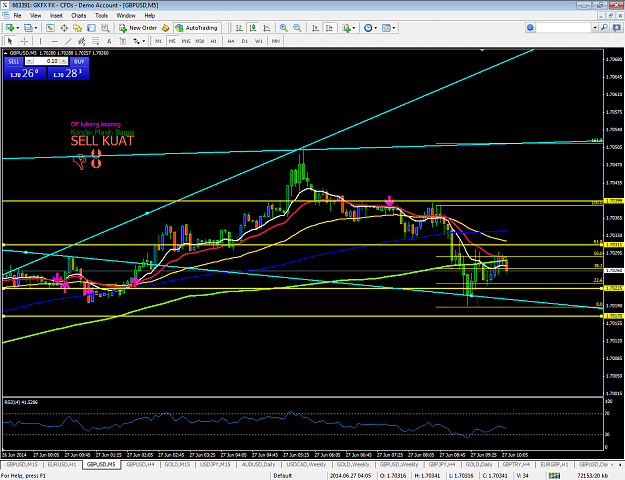This screenshot has width=625, height=480.
Task: Open the Help menu
Action: pyautogui.click(x=149, y=16)
